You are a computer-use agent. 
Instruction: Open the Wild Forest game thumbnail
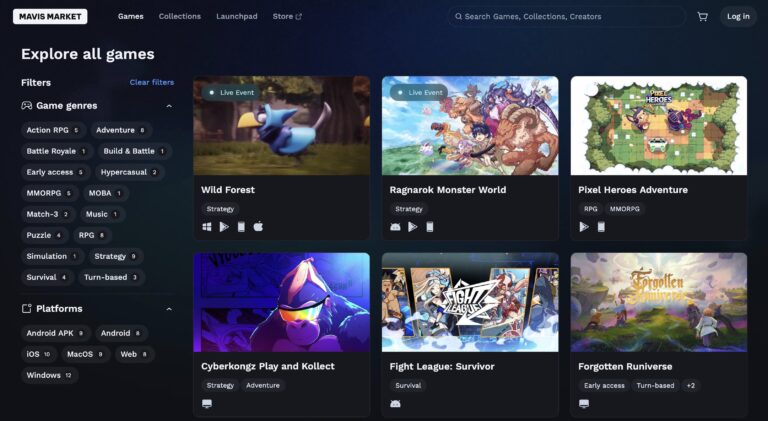[x=282, y=125]
